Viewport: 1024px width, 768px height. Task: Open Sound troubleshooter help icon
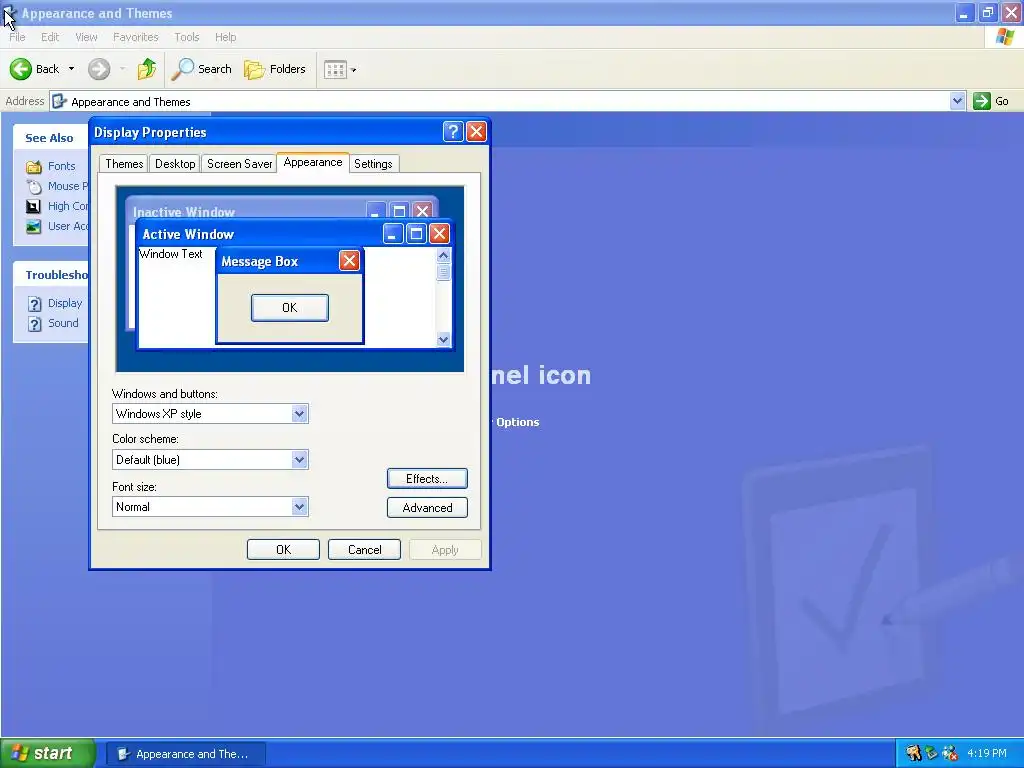click(x=35, y=324)
